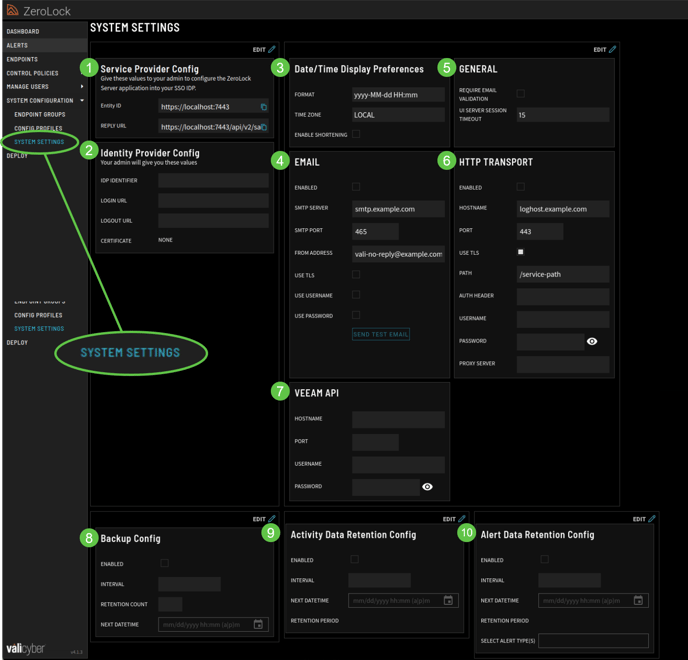Screen dimensions: 688x660
Task: Enable the Activity Data Retention checkbox
Action: [x=355, y=559]
